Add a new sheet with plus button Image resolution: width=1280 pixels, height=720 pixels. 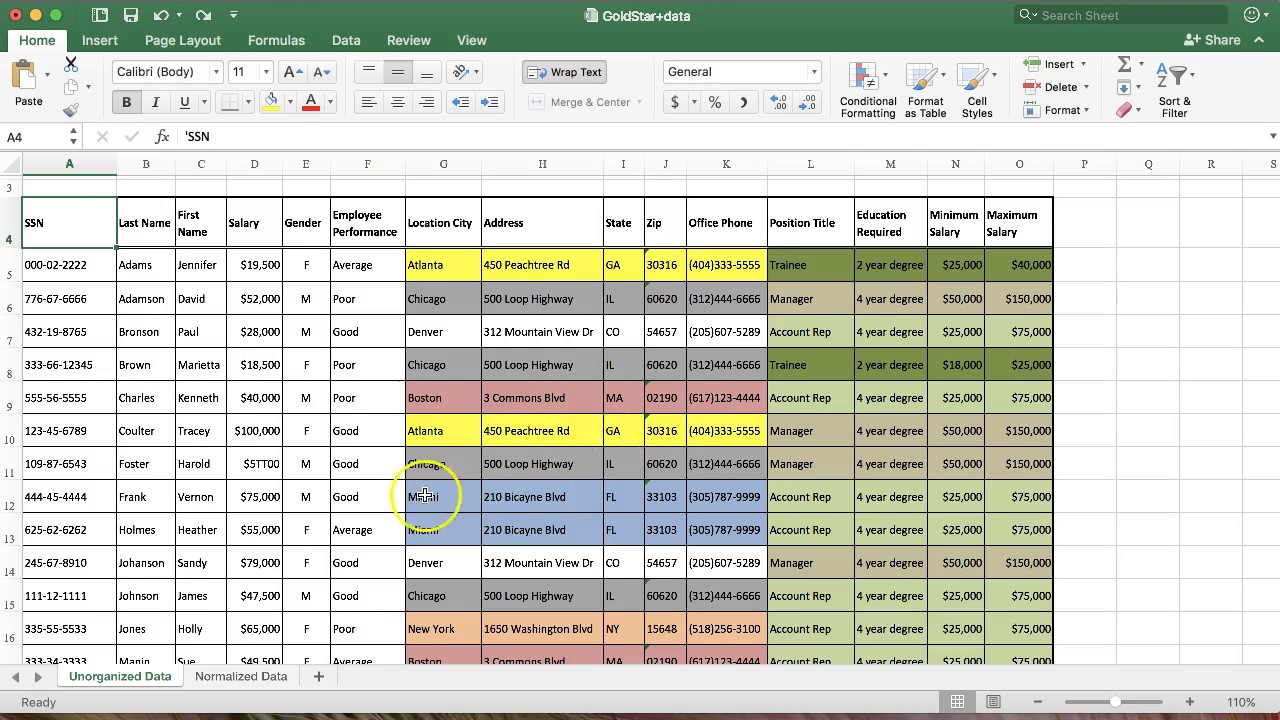click(x=318, y=676)
